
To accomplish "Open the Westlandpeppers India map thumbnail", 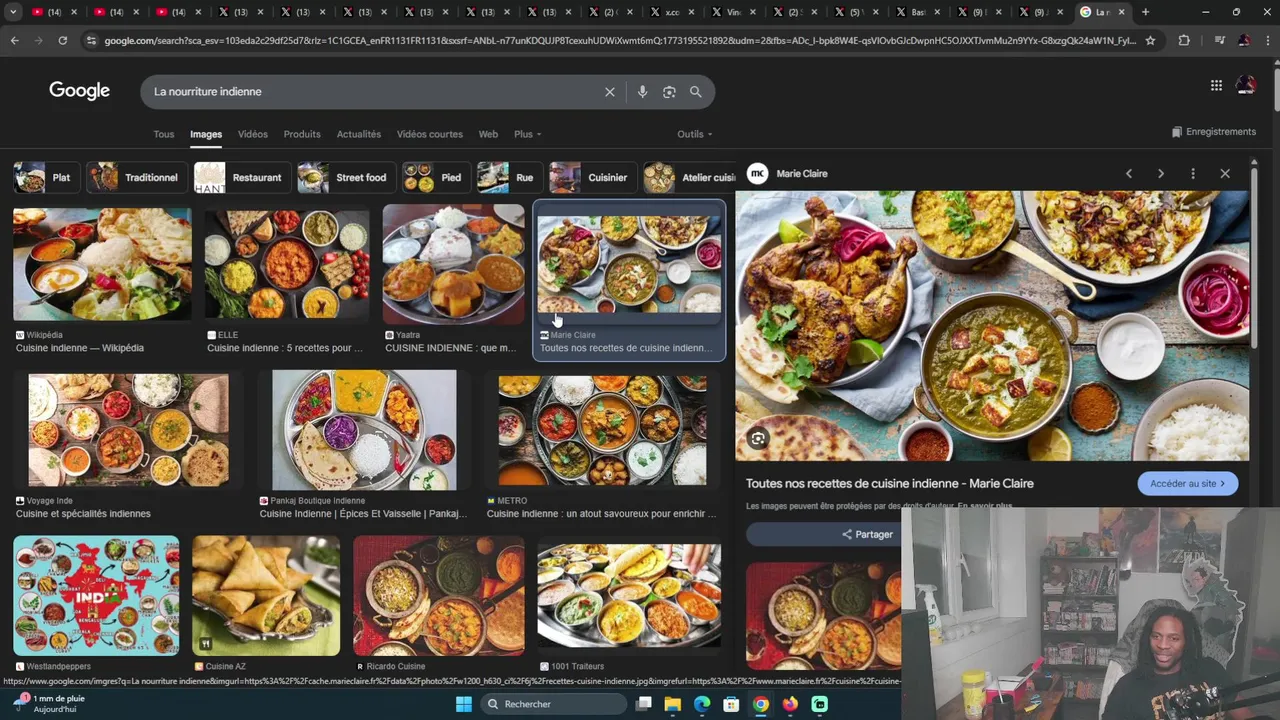I will tap(96, 596).
